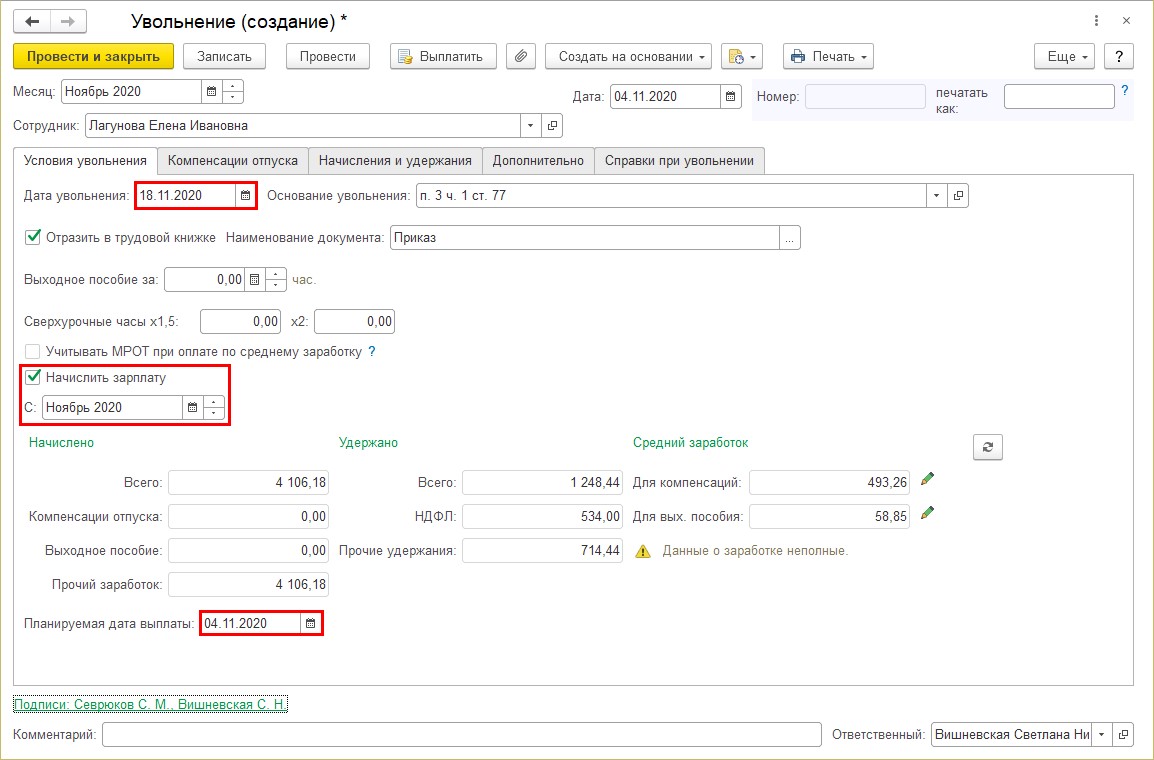This screenshot has width=1154, height=760.
Task: Click Удержано Всего value 1 248,44
Action: [x=542, y=483]
